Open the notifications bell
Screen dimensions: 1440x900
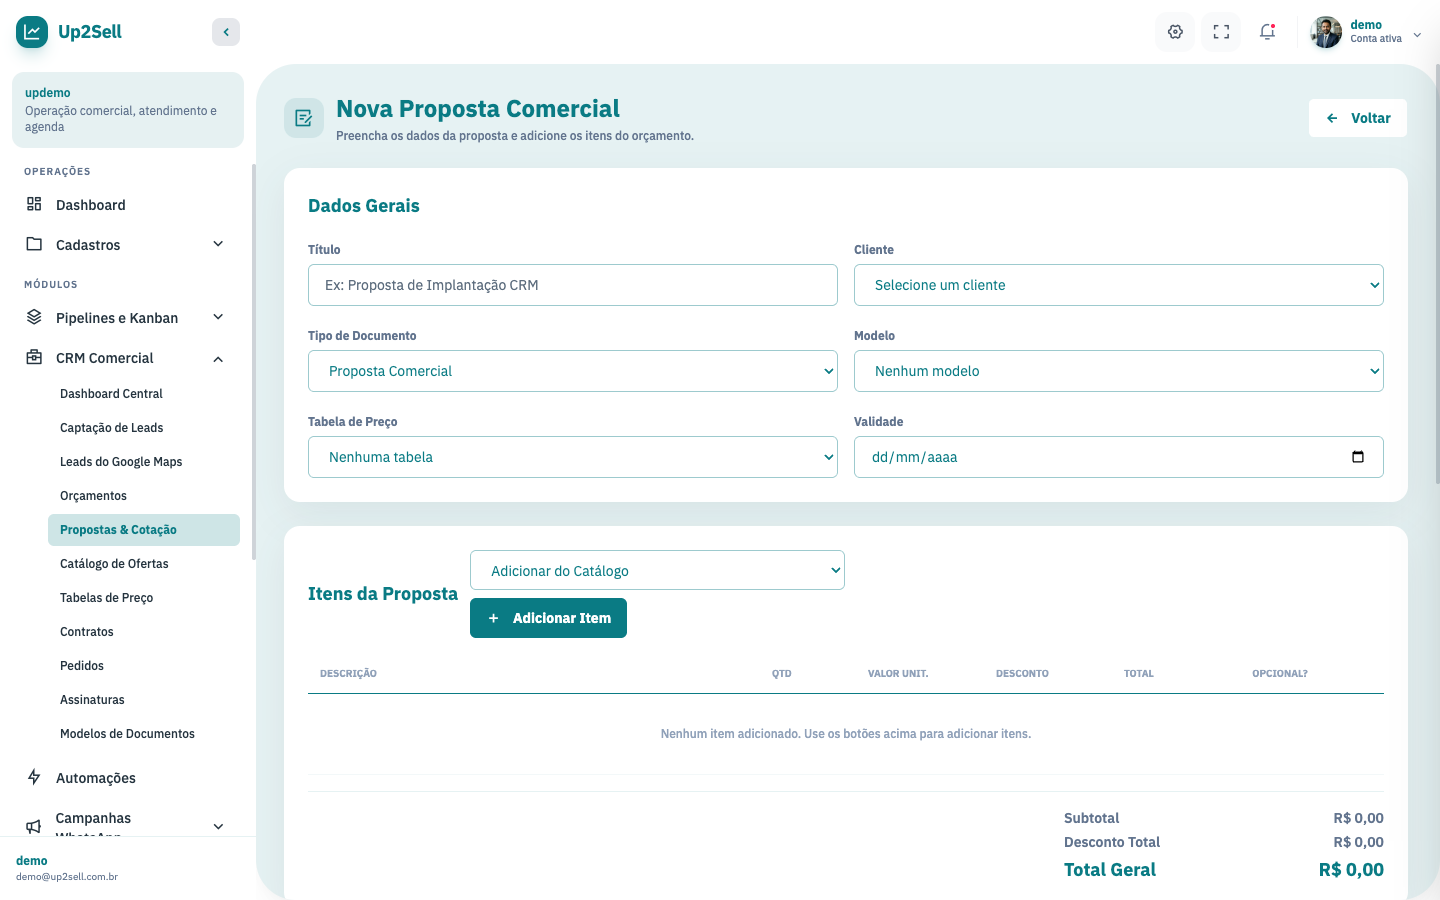(x=1267, y=32)
